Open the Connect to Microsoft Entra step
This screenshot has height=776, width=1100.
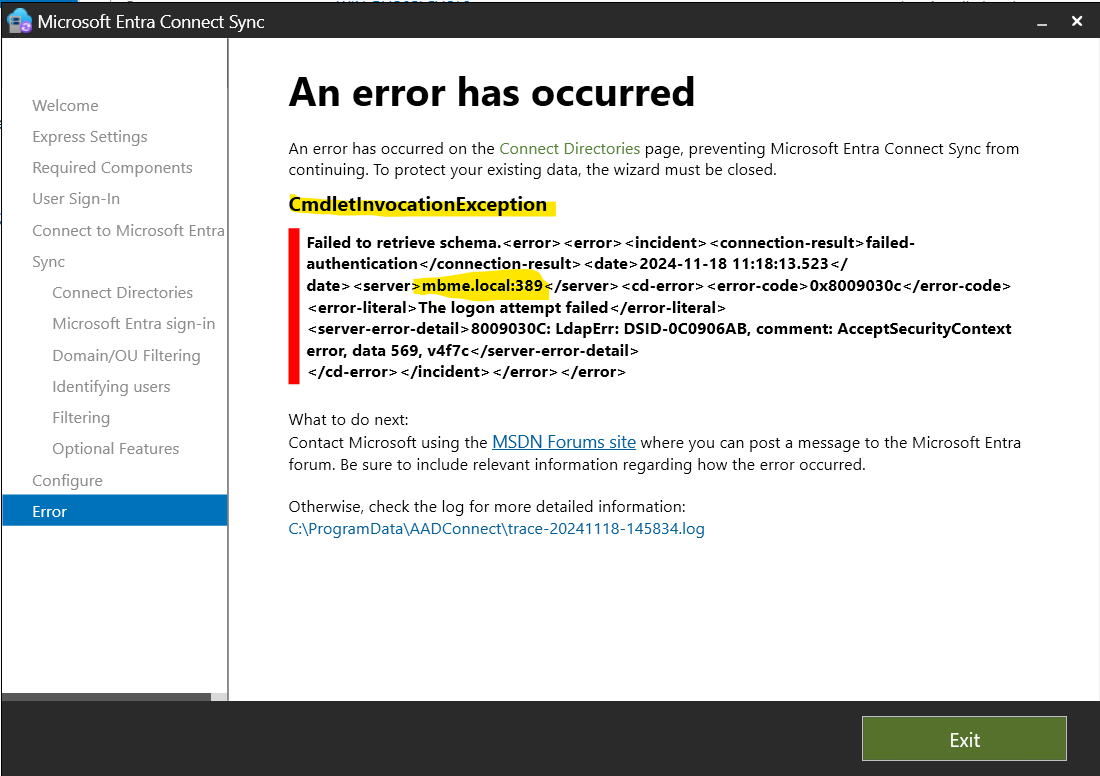tap(128, 230)
